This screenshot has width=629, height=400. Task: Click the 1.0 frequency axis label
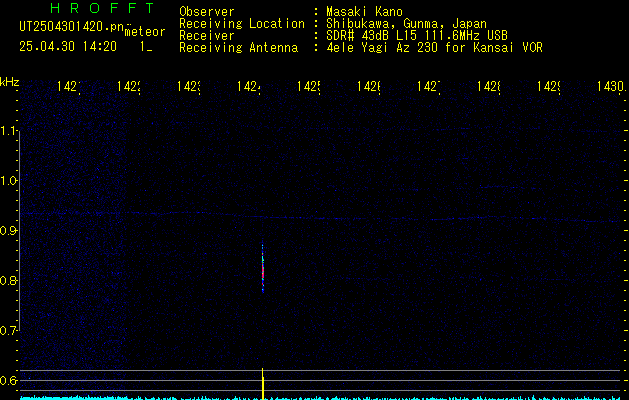click(9, 181)
